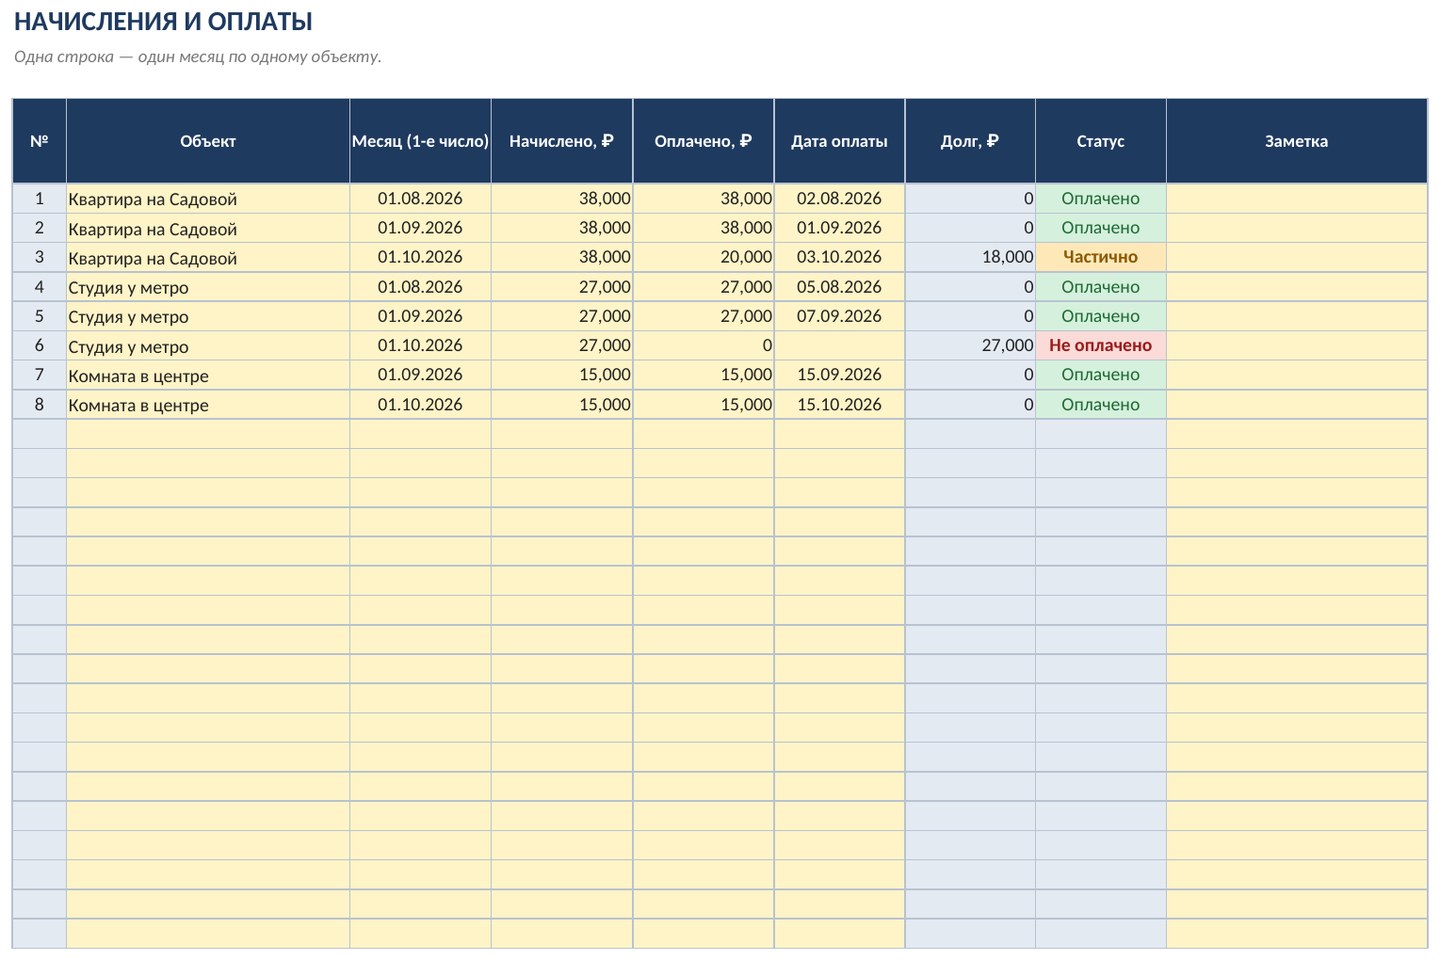The image size is (1440, 960).
Task: Select month '01.08.2026' in row 1
Action: coord(420,199)
